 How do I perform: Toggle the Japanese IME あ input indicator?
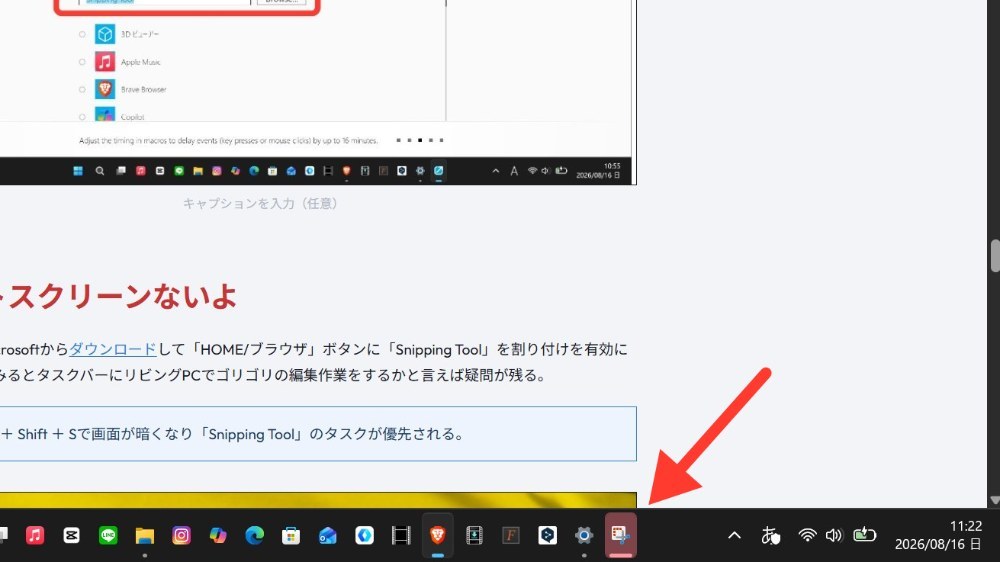770,535
